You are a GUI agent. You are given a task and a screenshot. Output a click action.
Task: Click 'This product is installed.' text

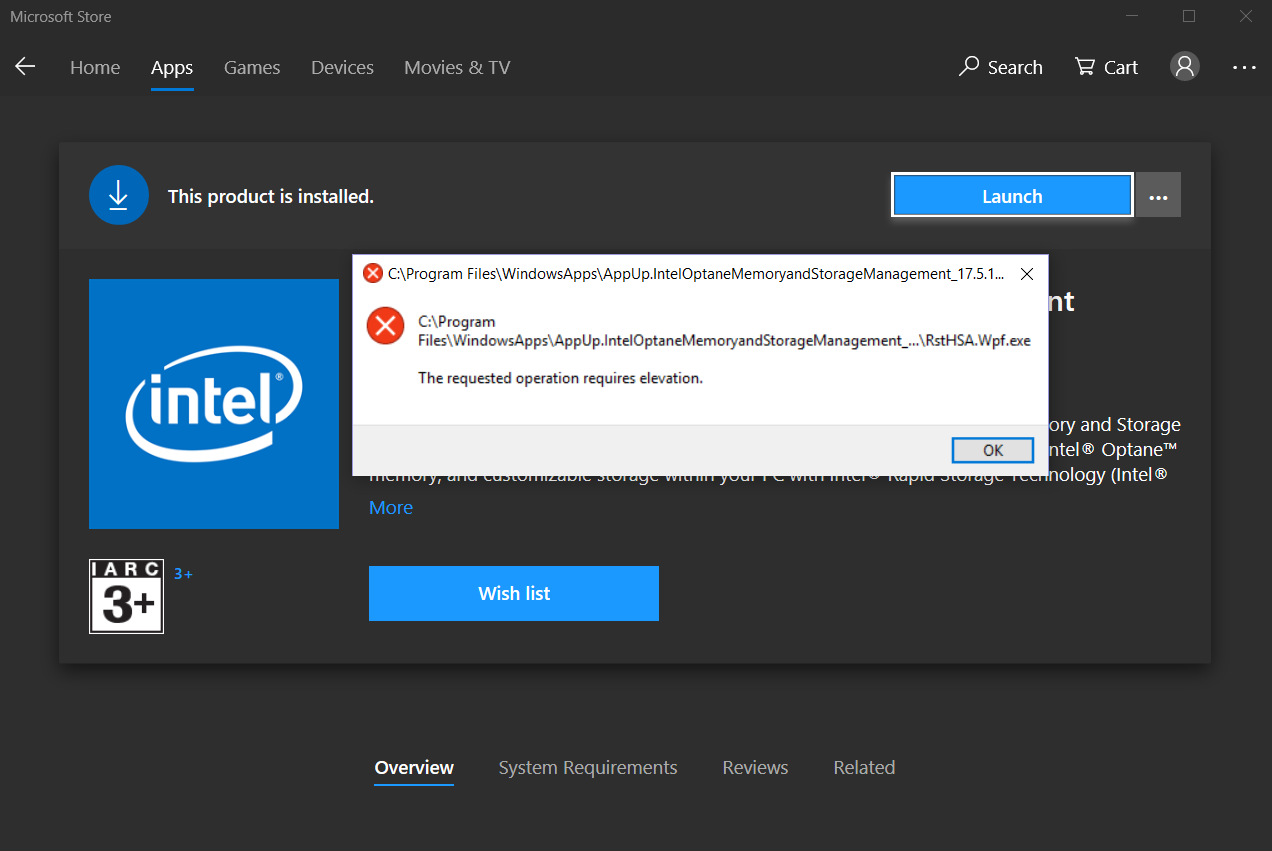(x=271, y=197)
